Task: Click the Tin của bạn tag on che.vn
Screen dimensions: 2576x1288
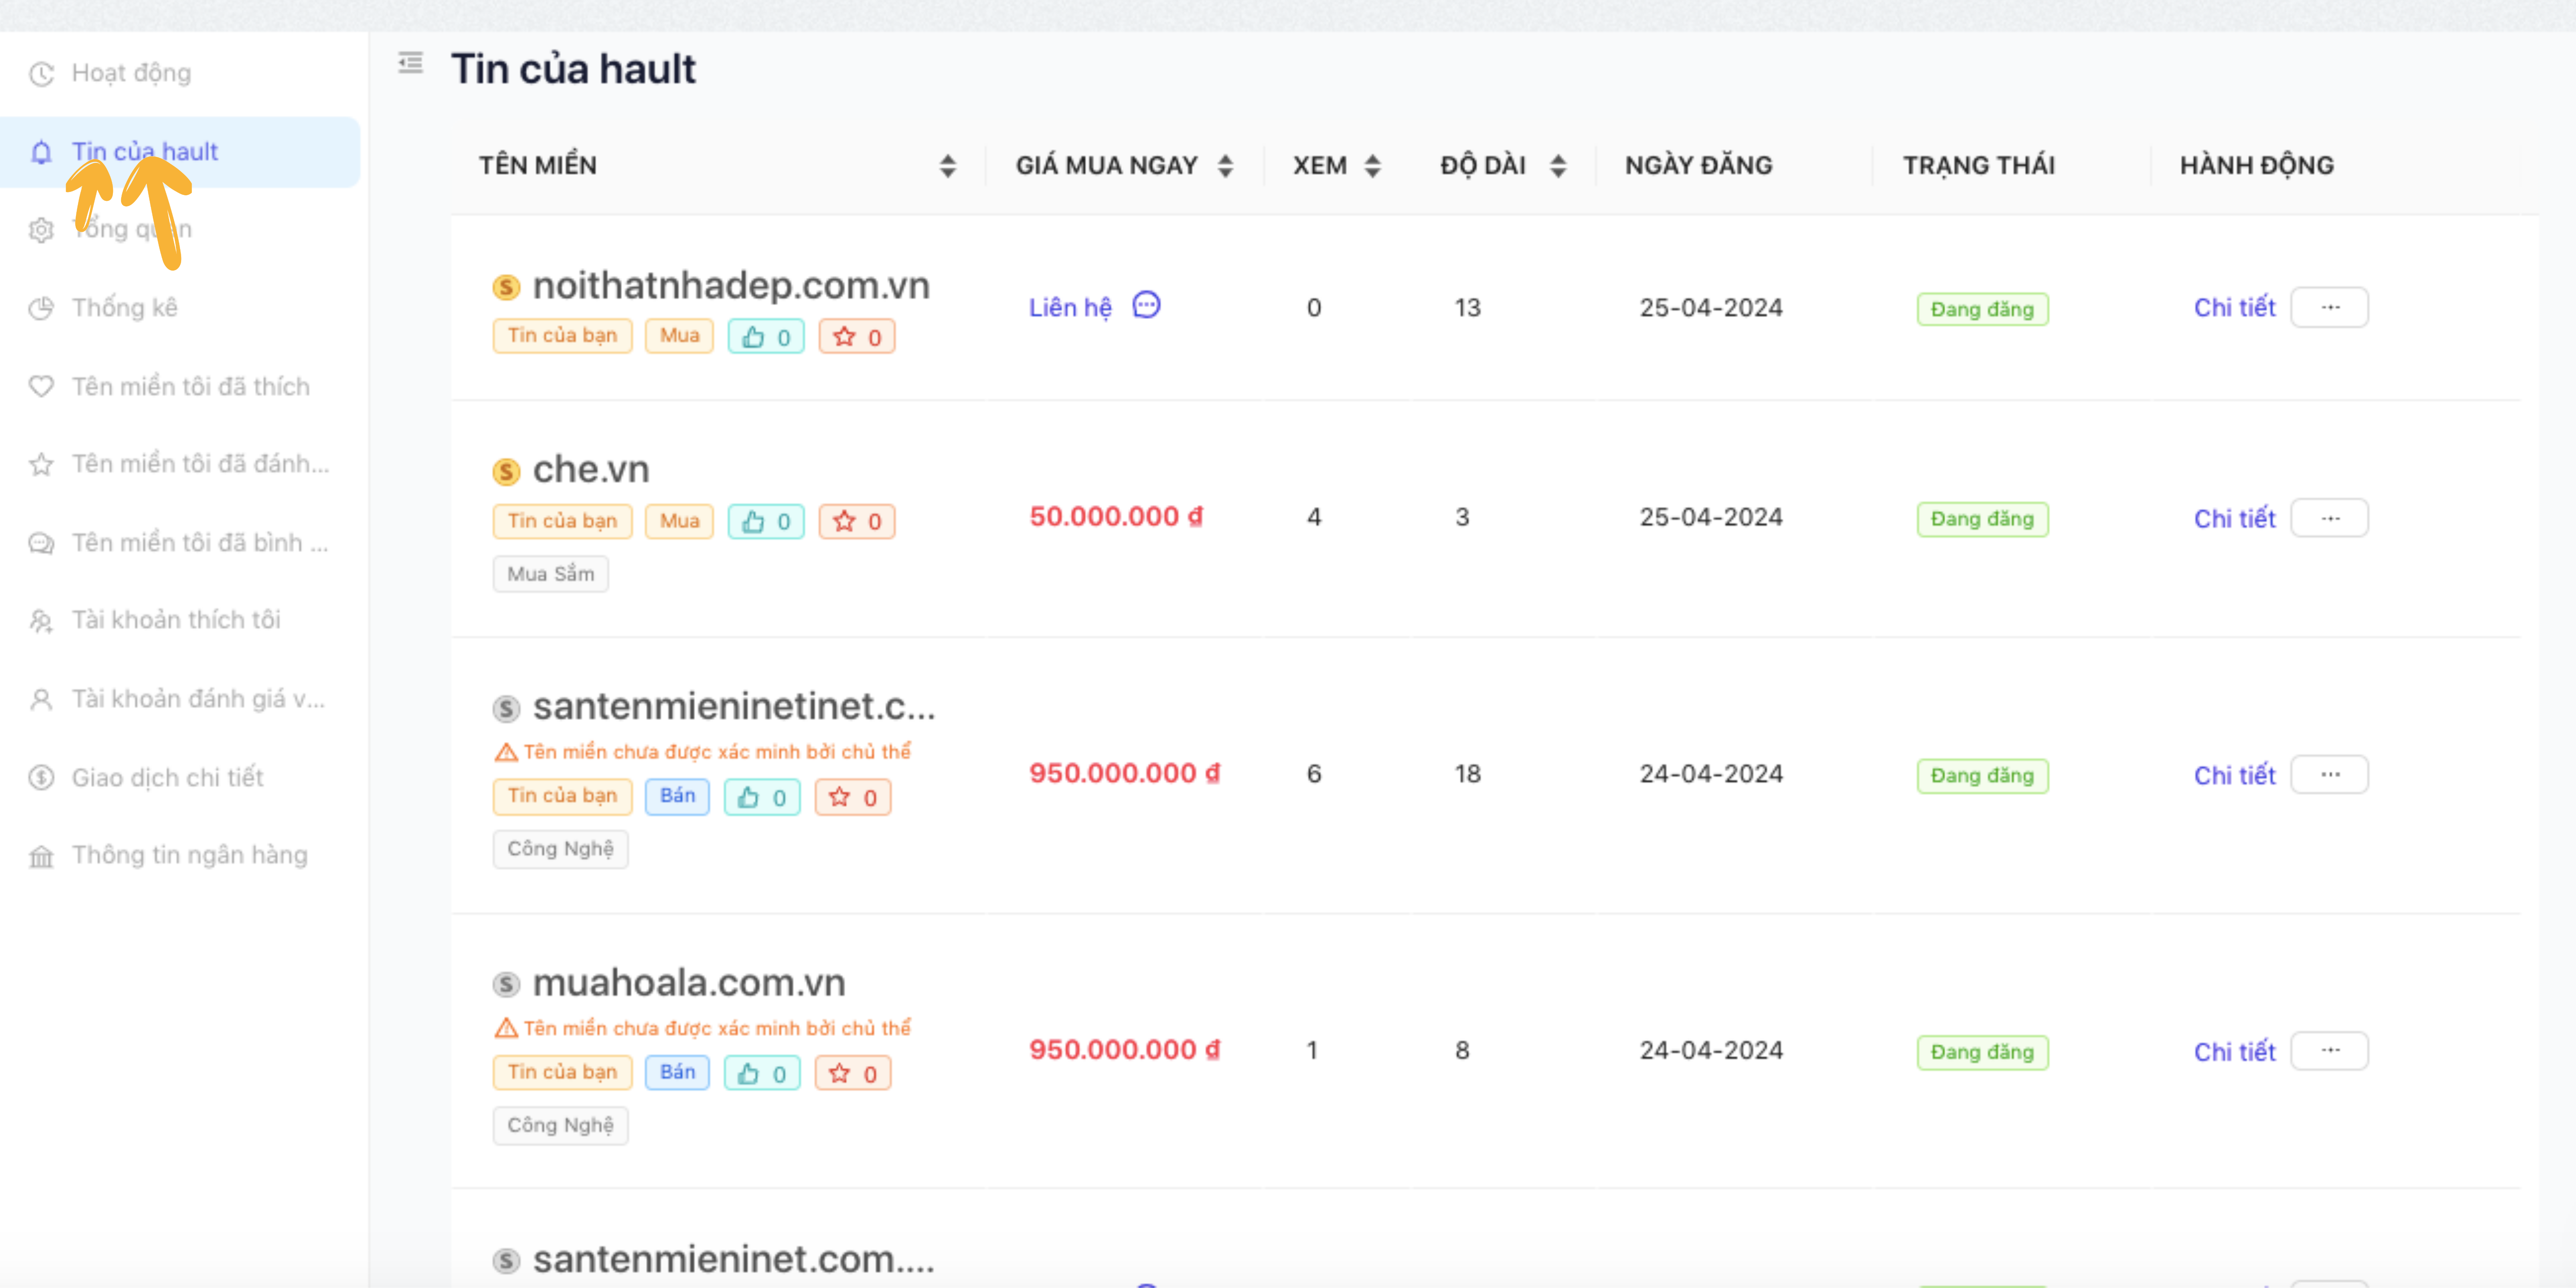Action: click(x=562, y=521)
